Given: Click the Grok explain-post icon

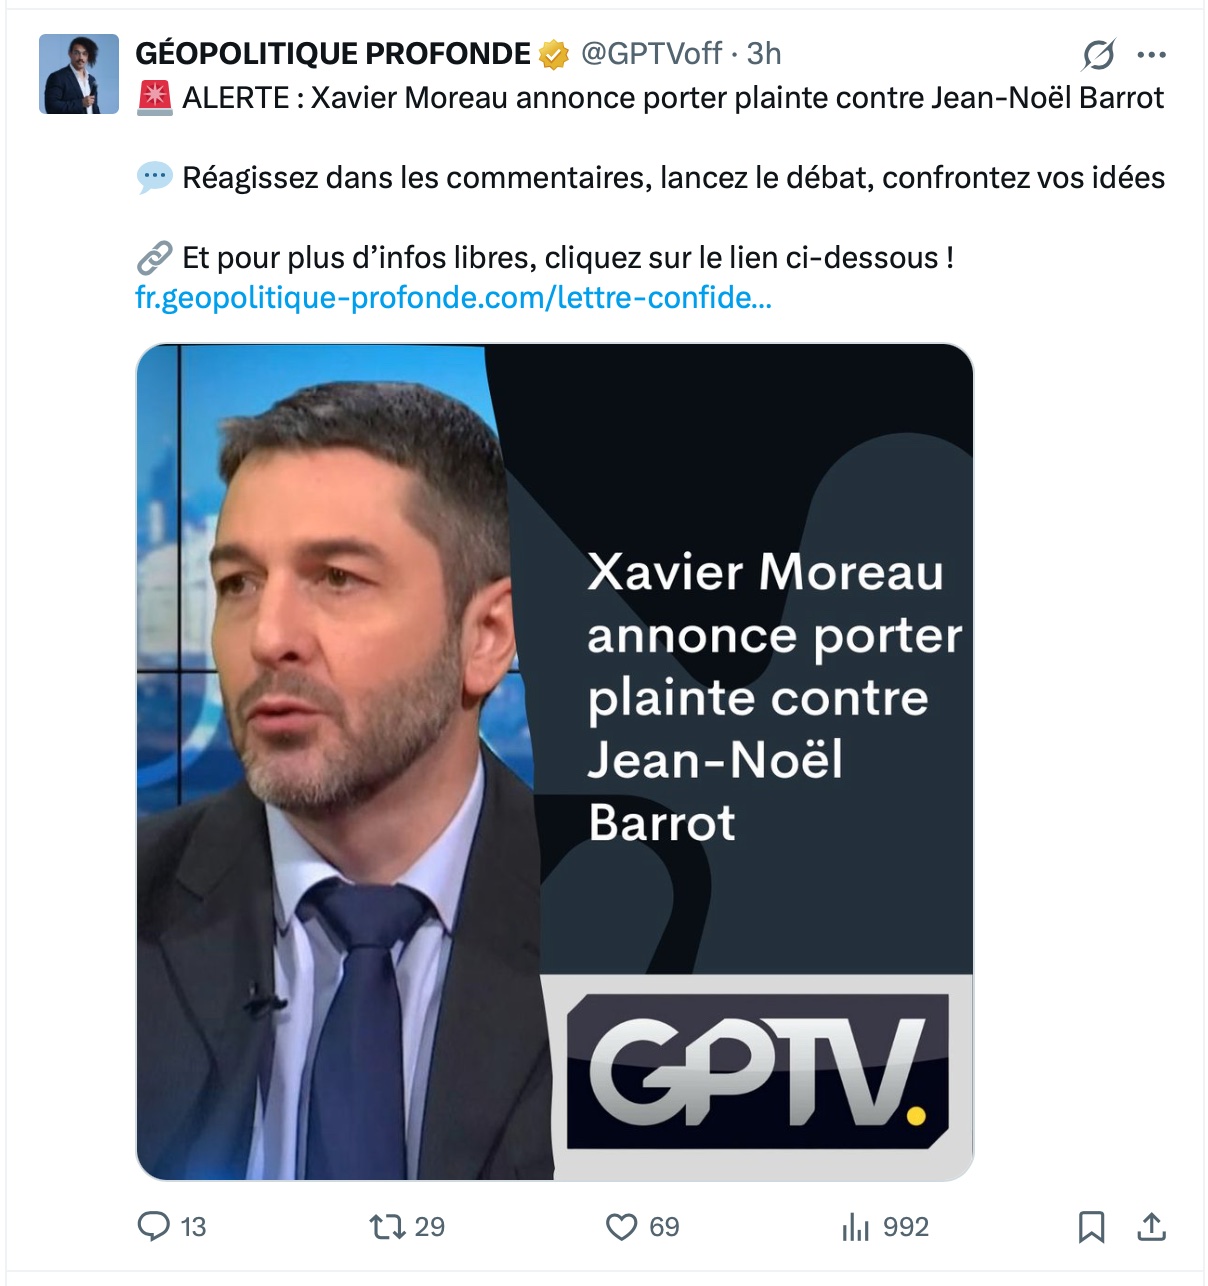Looking at the screenshot, I should click(1098, 55).
